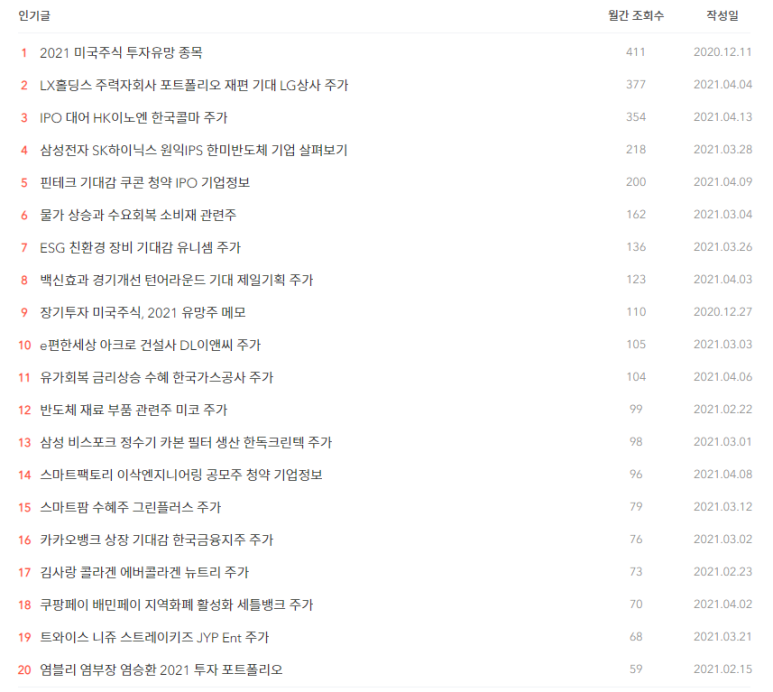Click monthly view count 354

[x=636, y=117]
